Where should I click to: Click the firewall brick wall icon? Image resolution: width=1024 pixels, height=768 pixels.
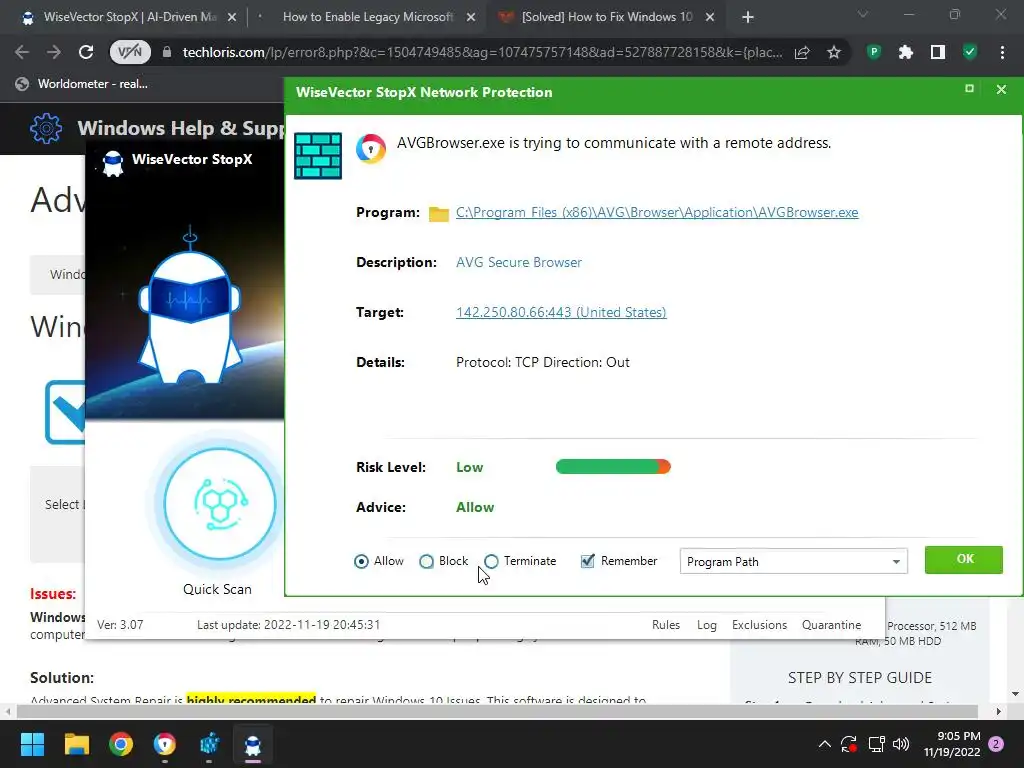point(318,155)
